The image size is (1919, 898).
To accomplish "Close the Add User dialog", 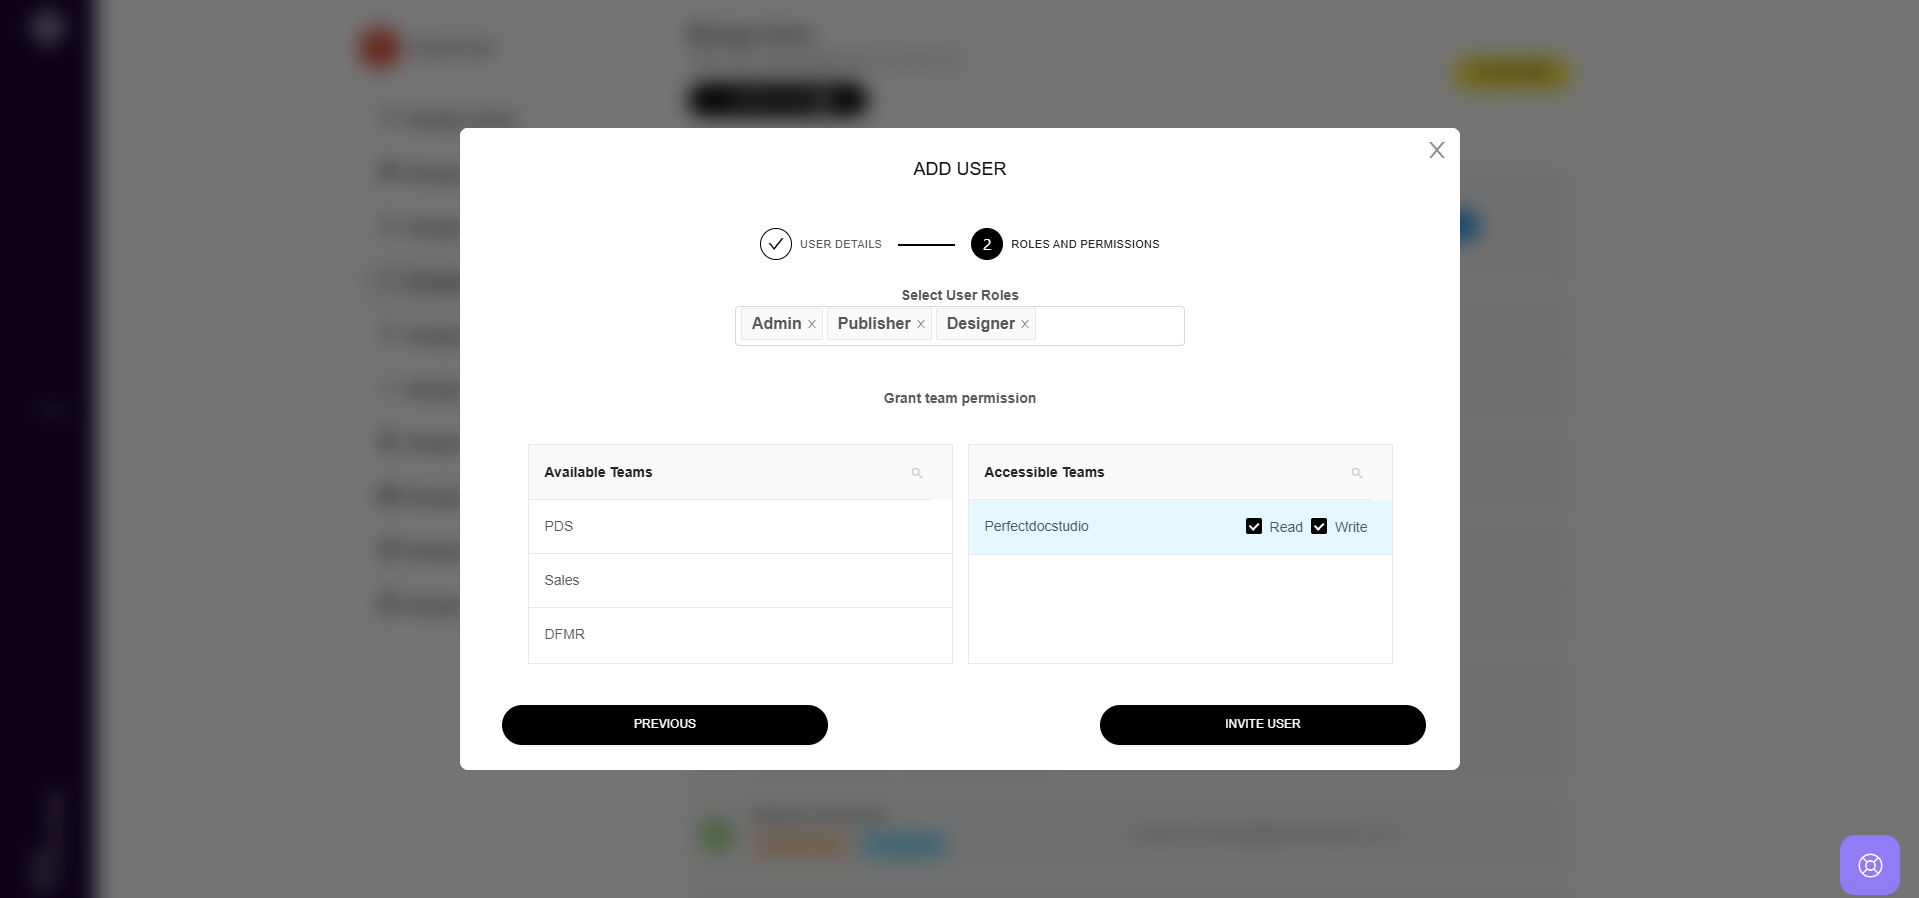I will click(x=1437, y=150).
